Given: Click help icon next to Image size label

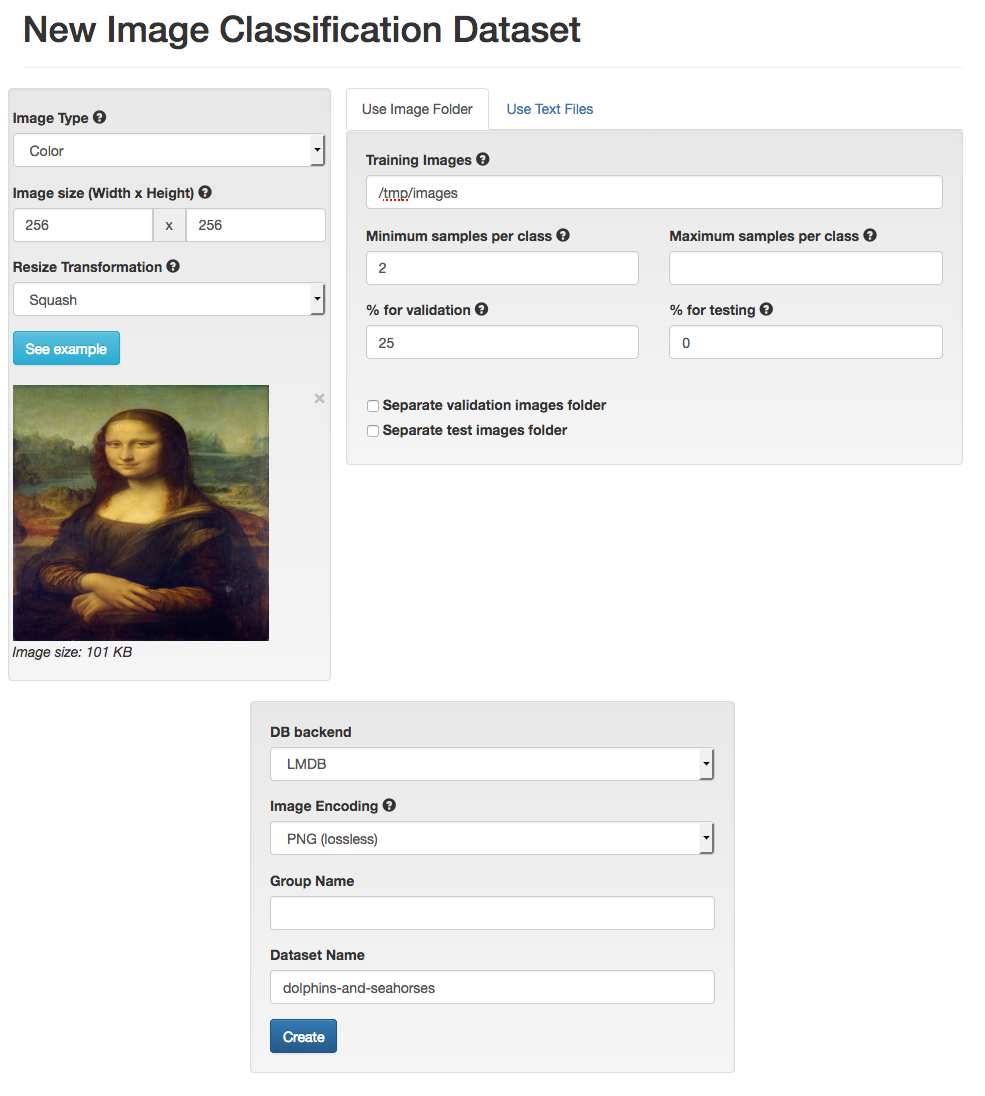Looking at the screenshot, I should pos(205,192).
